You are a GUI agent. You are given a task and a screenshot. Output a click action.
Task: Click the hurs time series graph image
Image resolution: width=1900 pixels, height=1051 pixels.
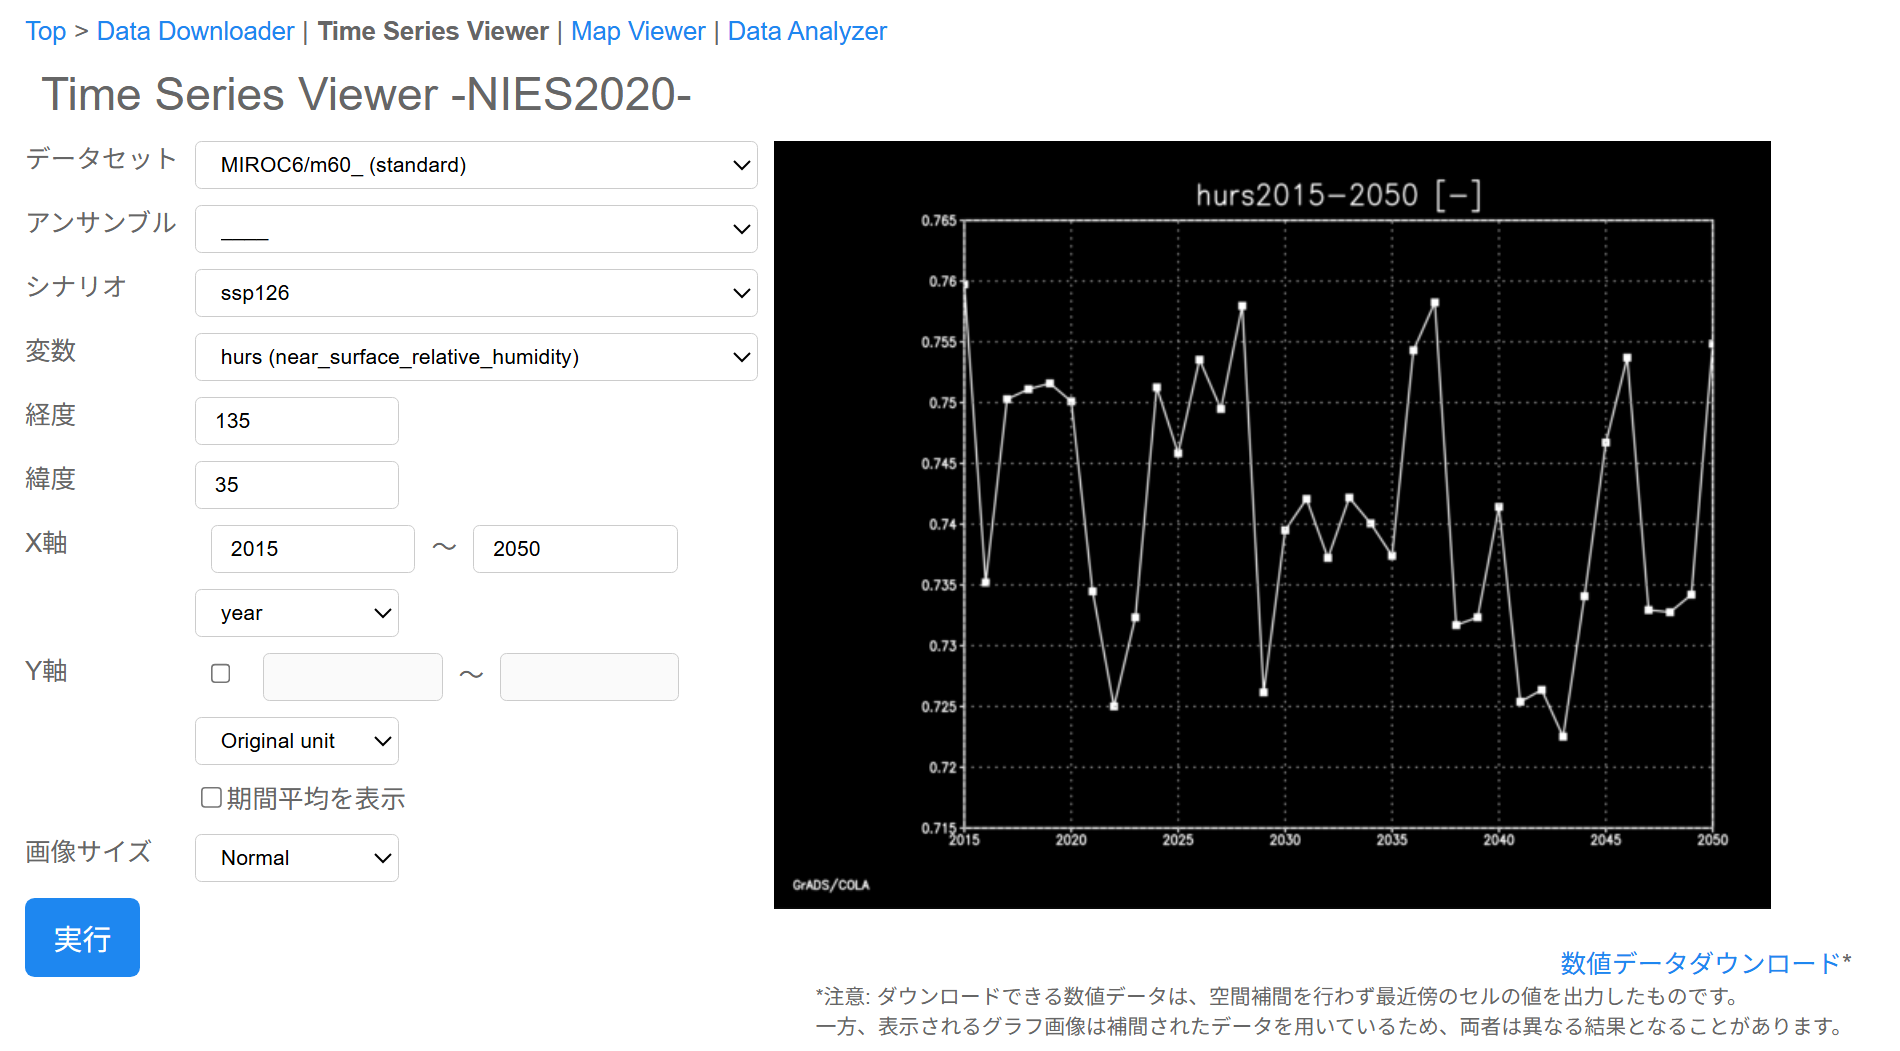click(x=1272, y=525)
